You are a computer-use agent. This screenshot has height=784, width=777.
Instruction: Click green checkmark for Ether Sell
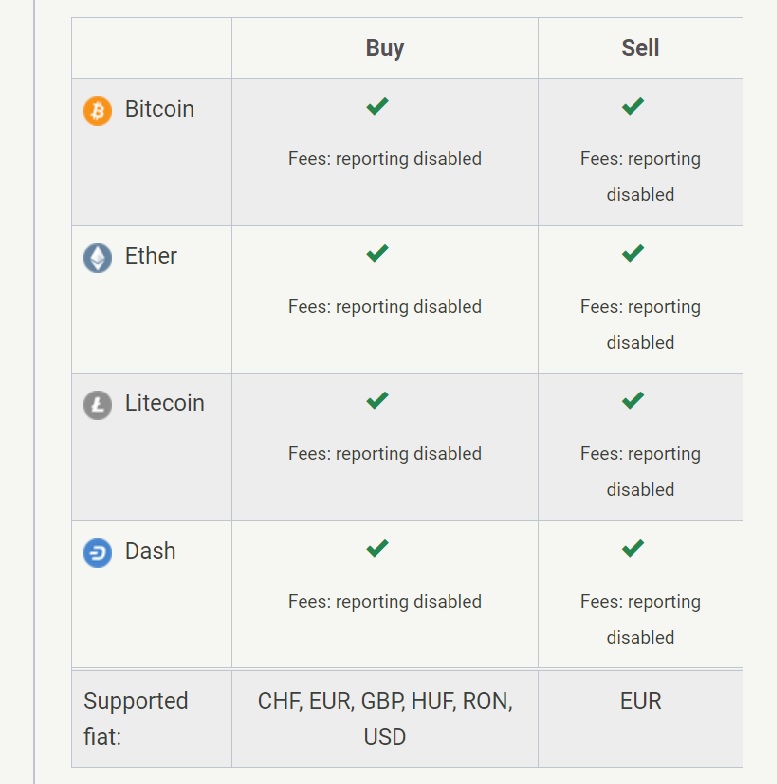(x=633, y=253)
